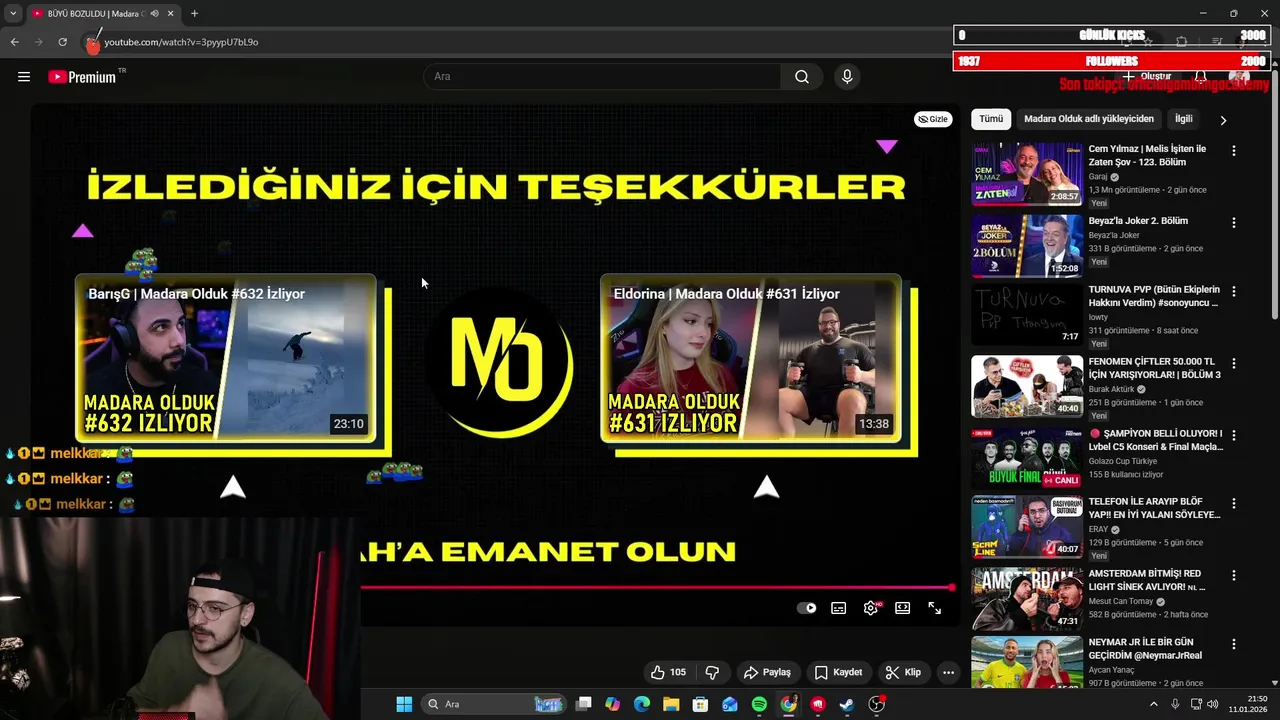
Task: Open Cem Yılmaz Melis İşiten video title
Action: click(x=1147, y=155)
